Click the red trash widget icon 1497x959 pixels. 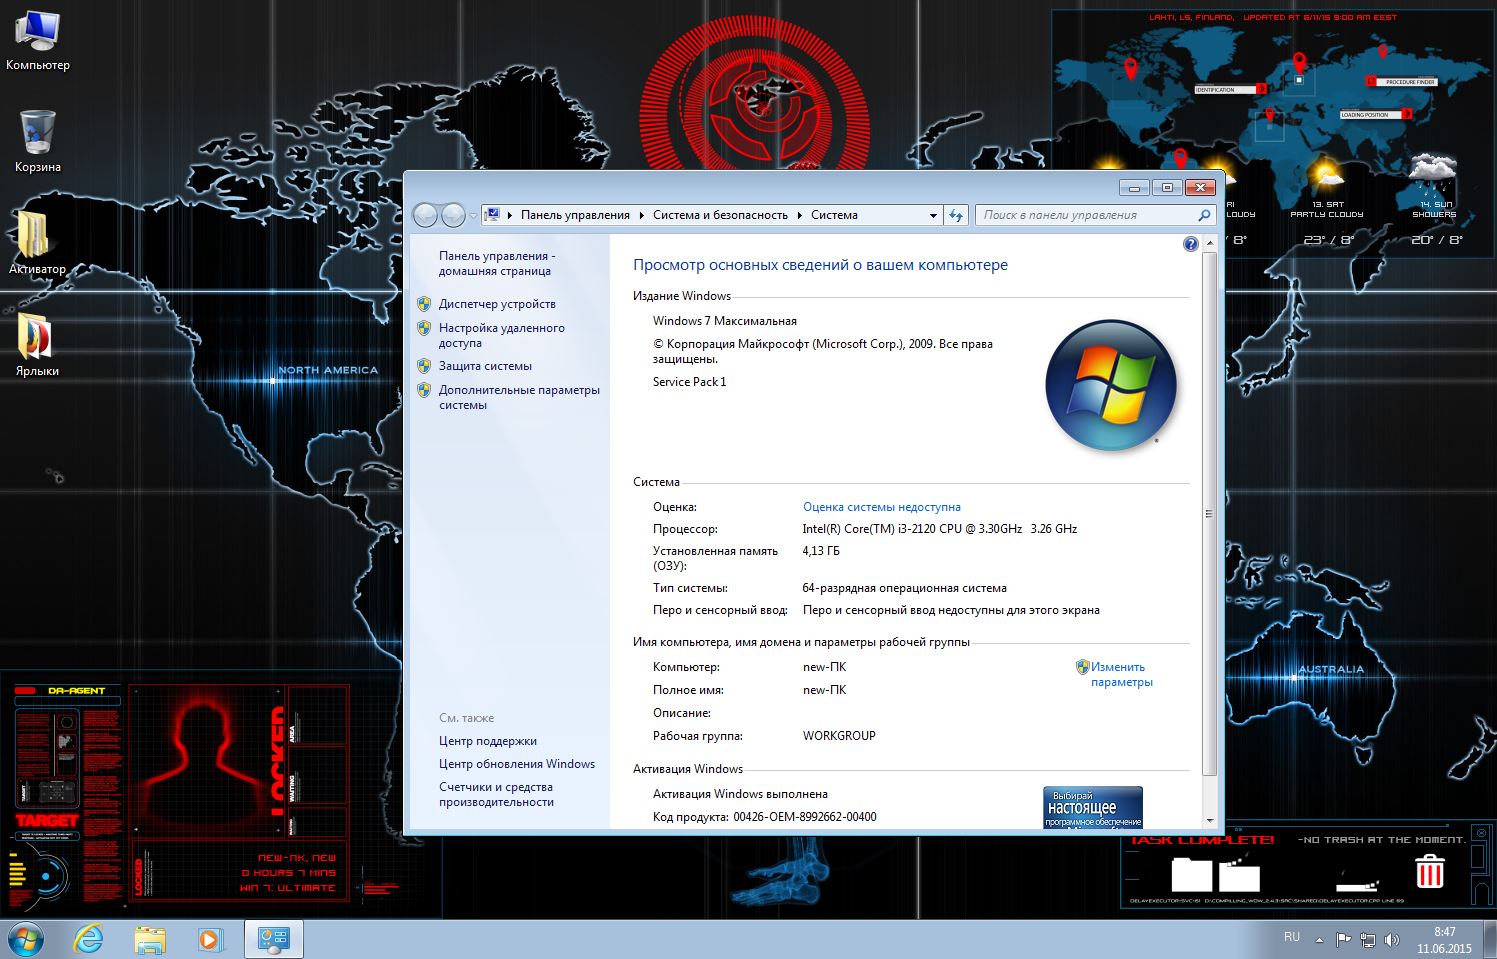[x=1430, y=872]
